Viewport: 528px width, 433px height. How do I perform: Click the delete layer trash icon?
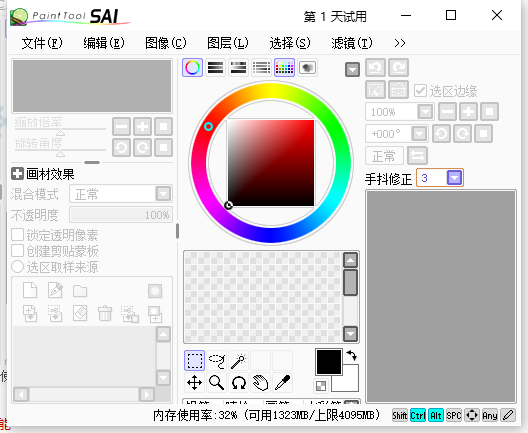105,313
